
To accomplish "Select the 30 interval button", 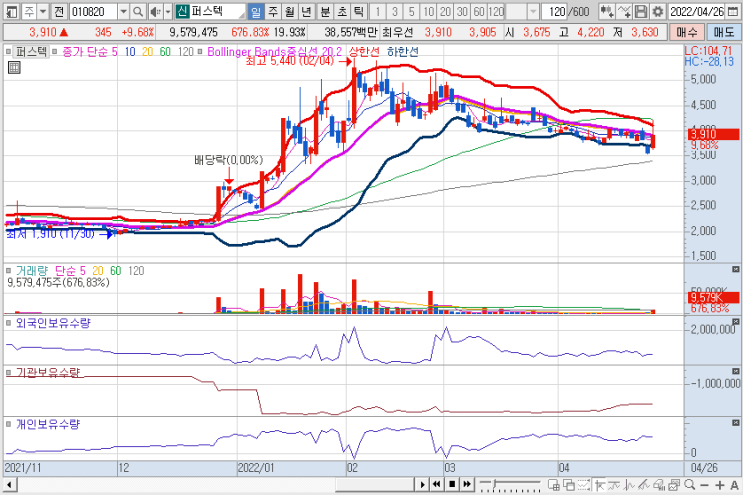I will [462, 11].
